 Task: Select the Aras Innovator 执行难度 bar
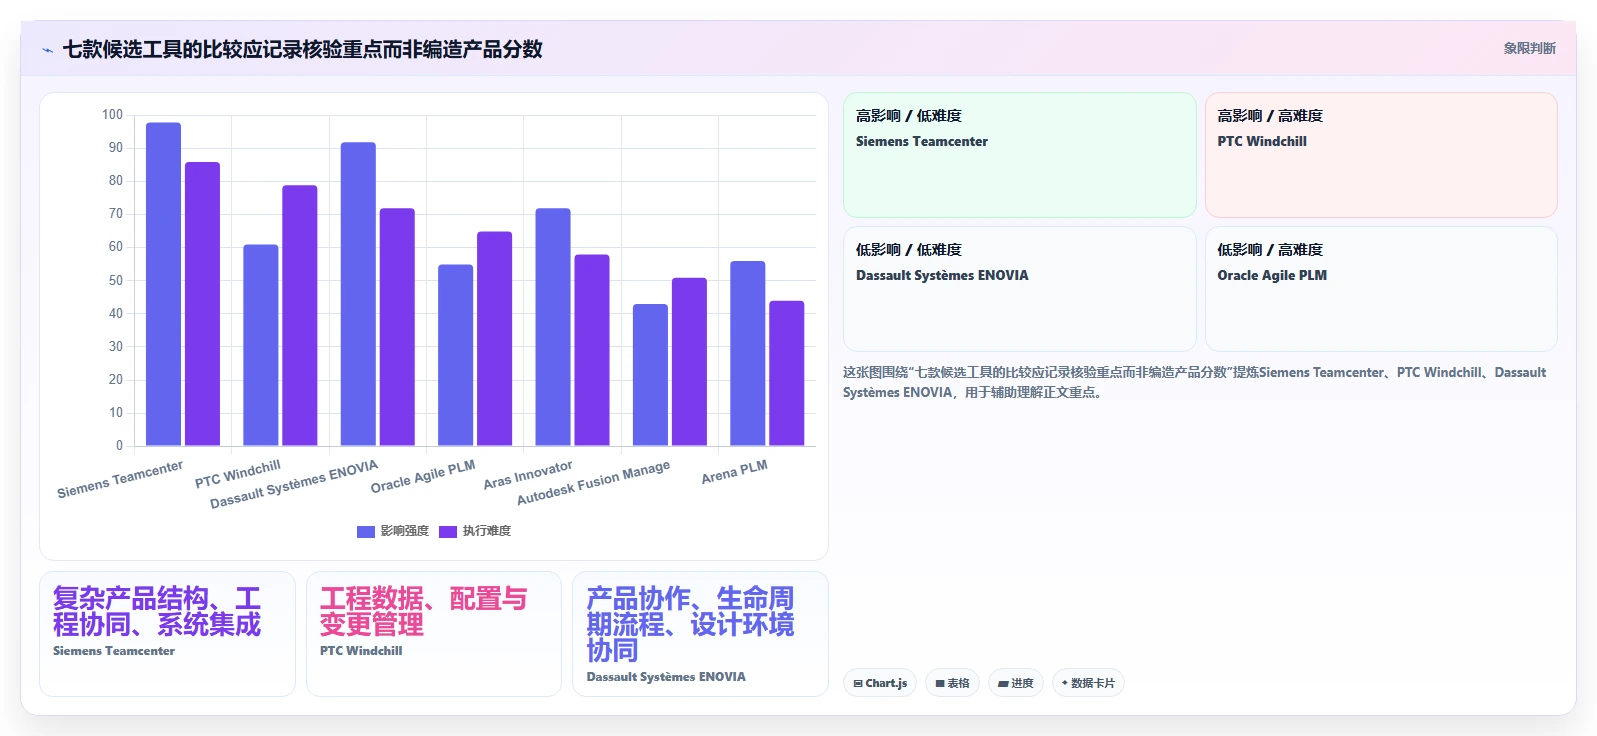(592, 350)
